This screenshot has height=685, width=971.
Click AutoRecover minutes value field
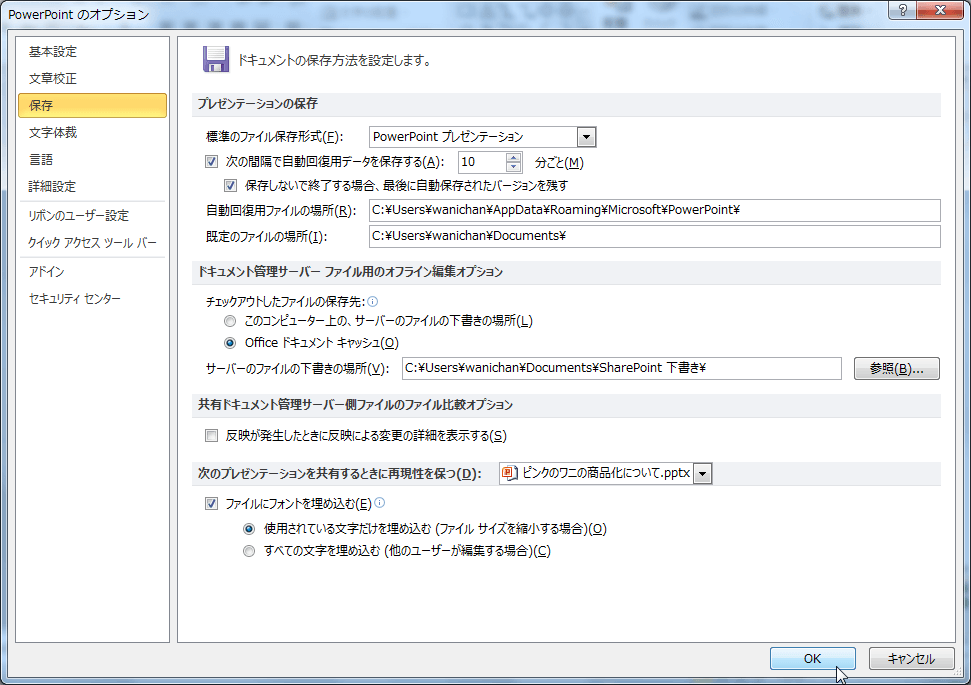pos(482,162)
